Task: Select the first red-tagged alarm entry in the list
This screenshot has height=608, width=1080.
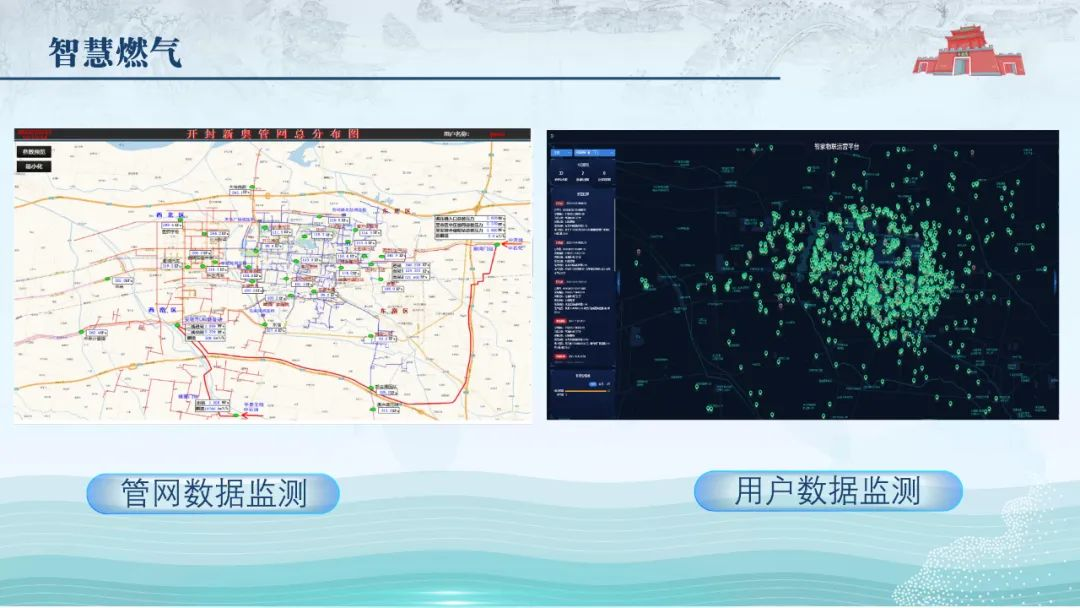Action: [559, 201]
